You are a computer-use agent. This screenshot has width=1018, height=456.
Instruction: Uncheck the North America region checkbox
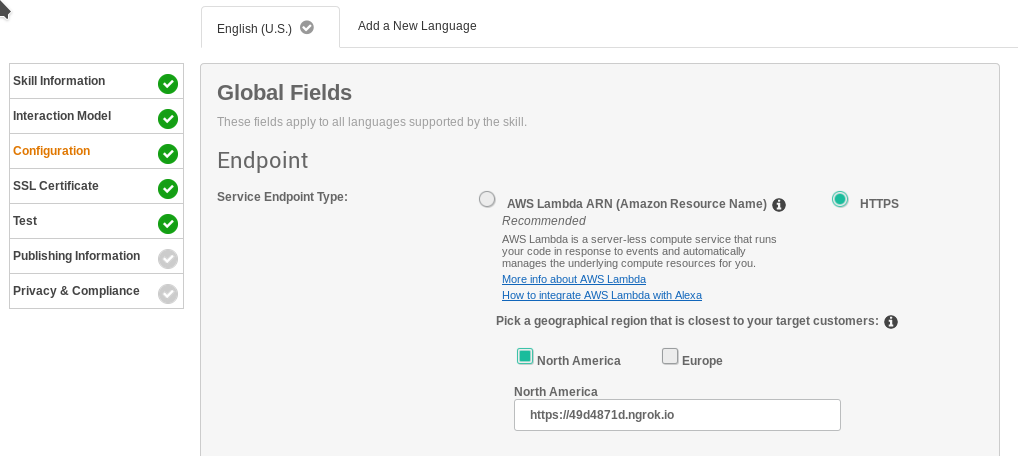click(x=525, y=356)
